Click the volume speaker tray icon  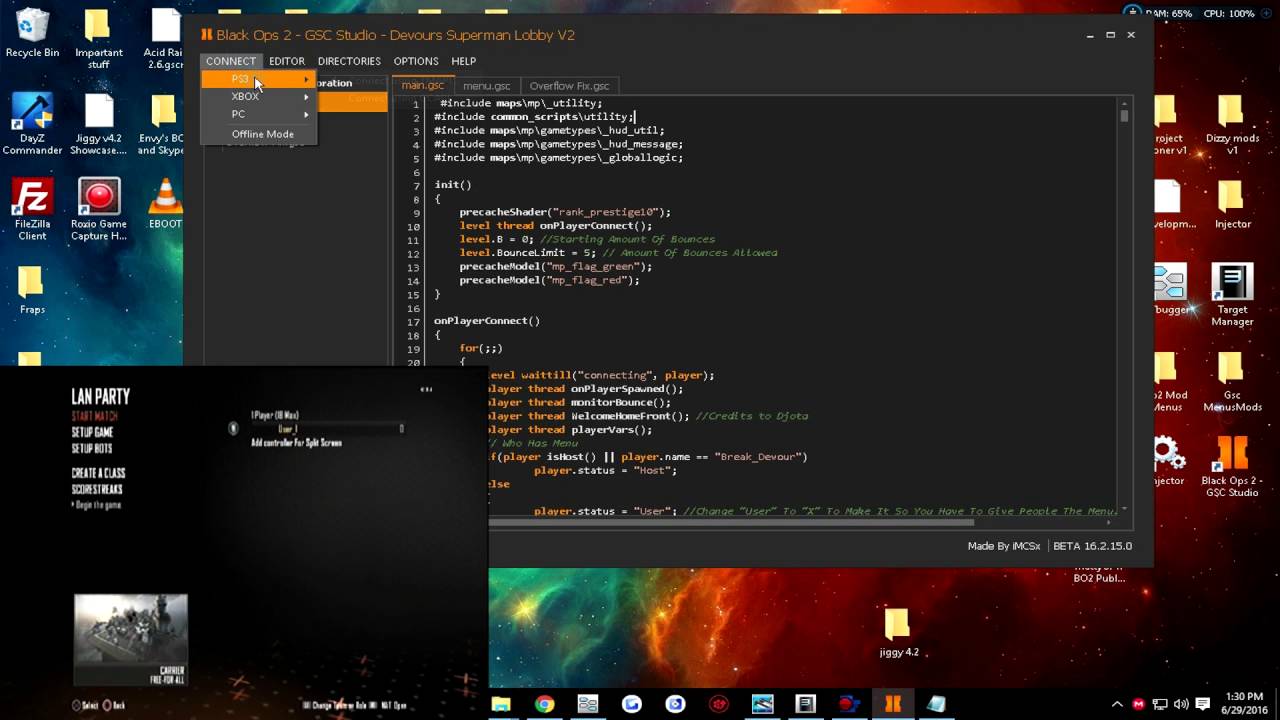(x=1181, y=704)
